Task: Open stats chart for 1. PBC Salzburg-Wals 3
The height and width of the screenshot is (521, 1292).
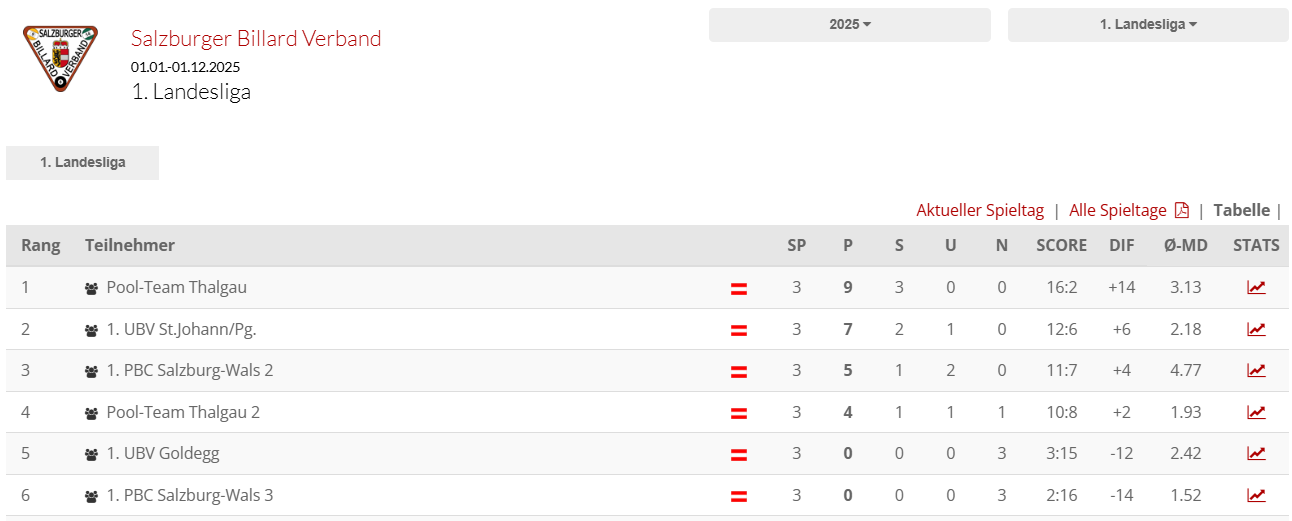Action: 1256,495
